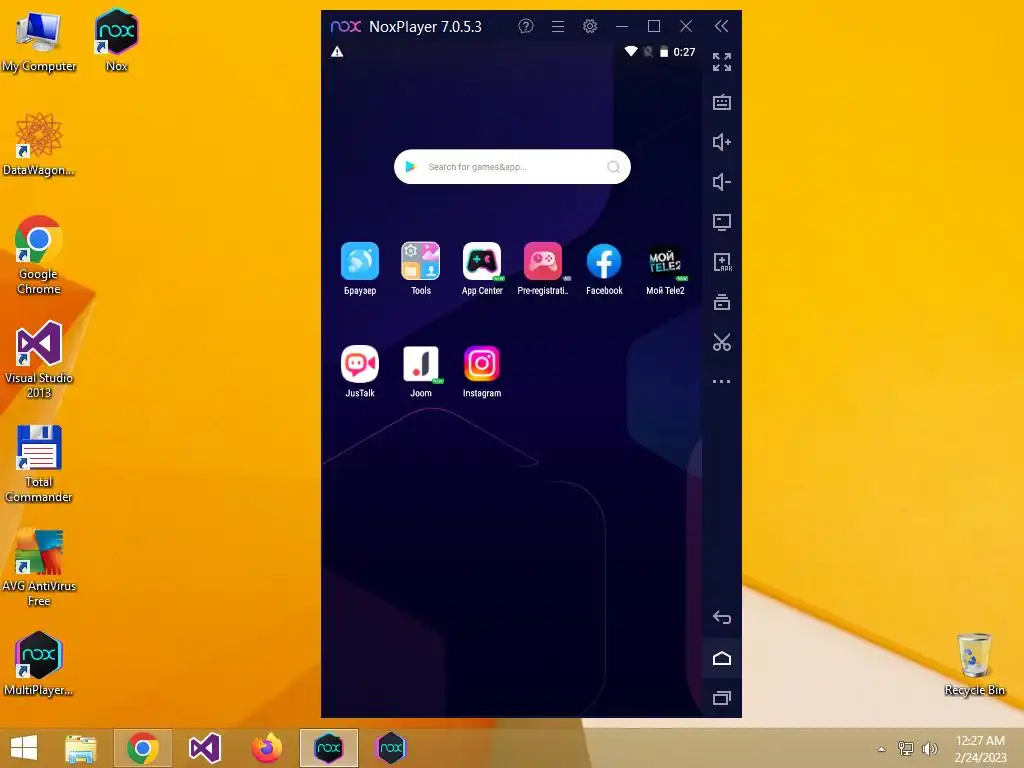Click the Google Play icon in search bar
The image size is (1024, 768).
click(x=410, y=167)
